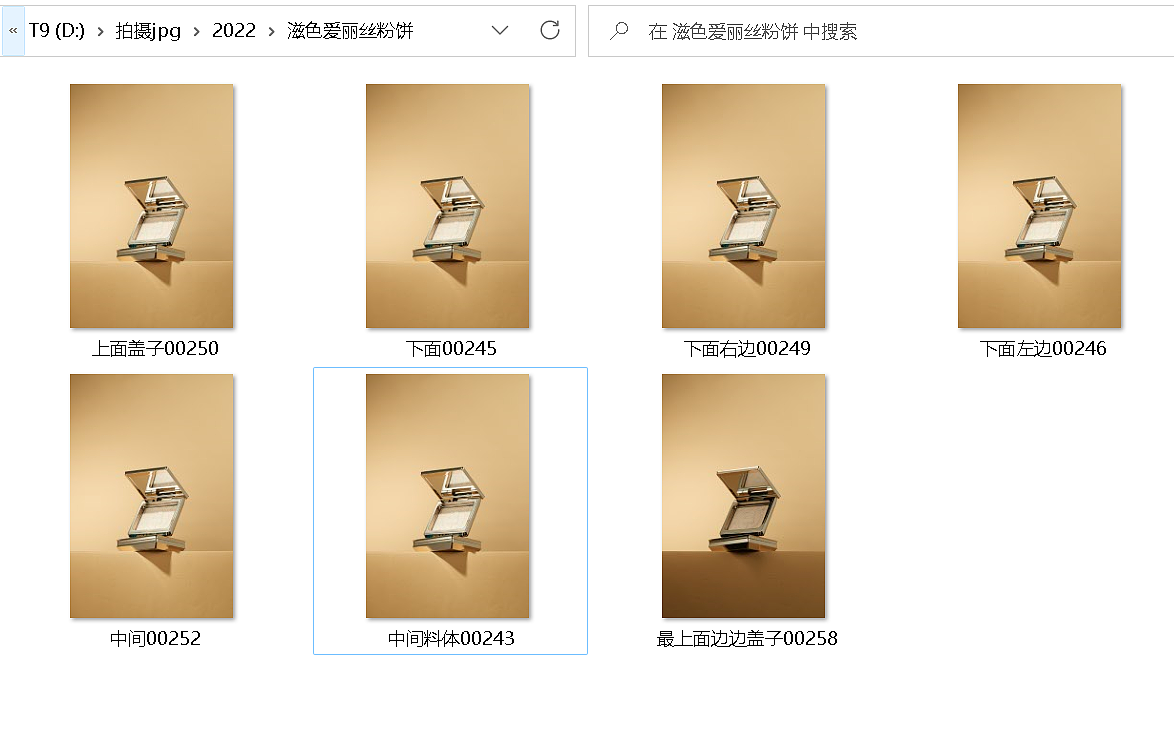Image resolution: width=1174 pixels, height=739 pixels.
Task: Expand chevron after T9 (D:) breadcrumb
Action: tap(100, 31)
